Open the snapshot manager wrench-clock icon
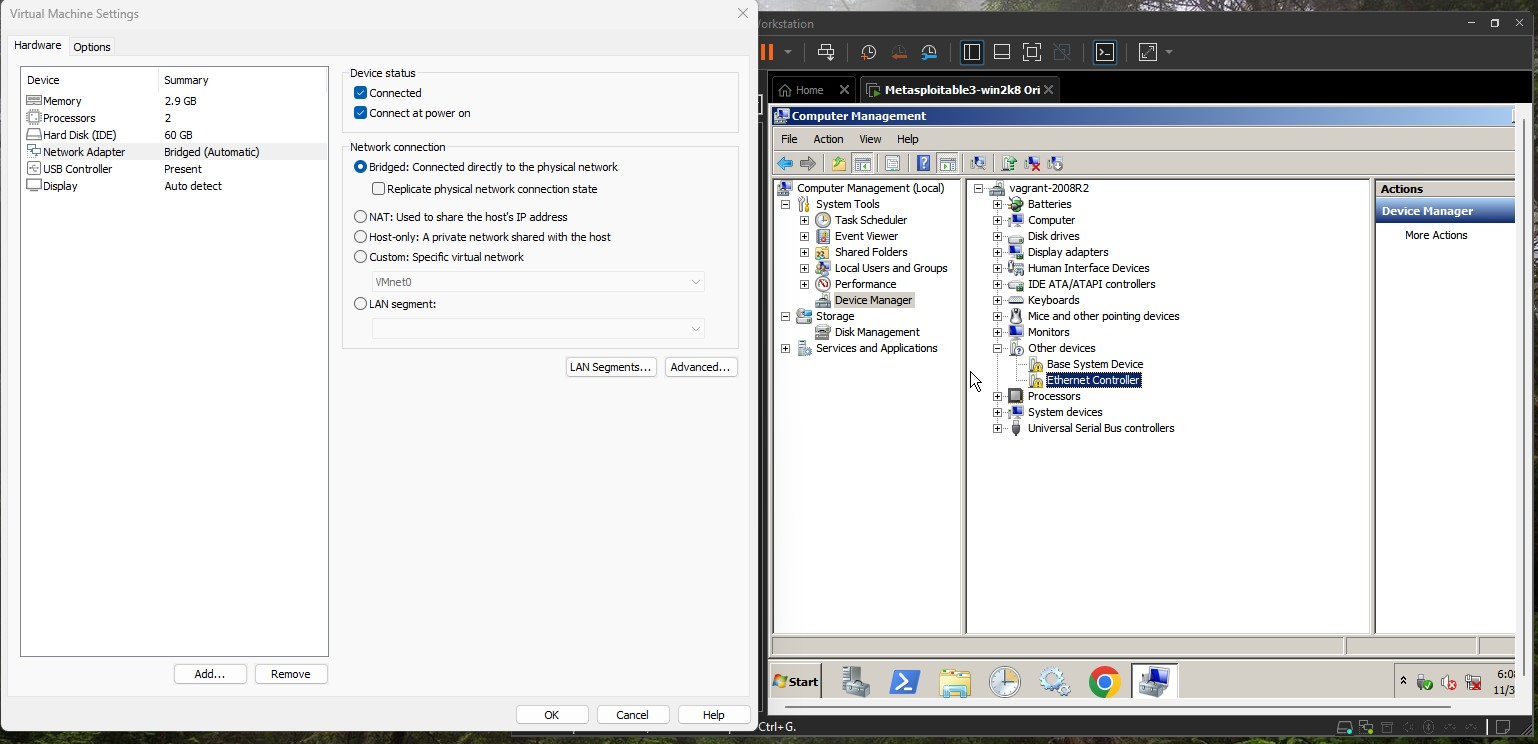The width and height of the screenshot is (1538, 744). pos(929,52)
